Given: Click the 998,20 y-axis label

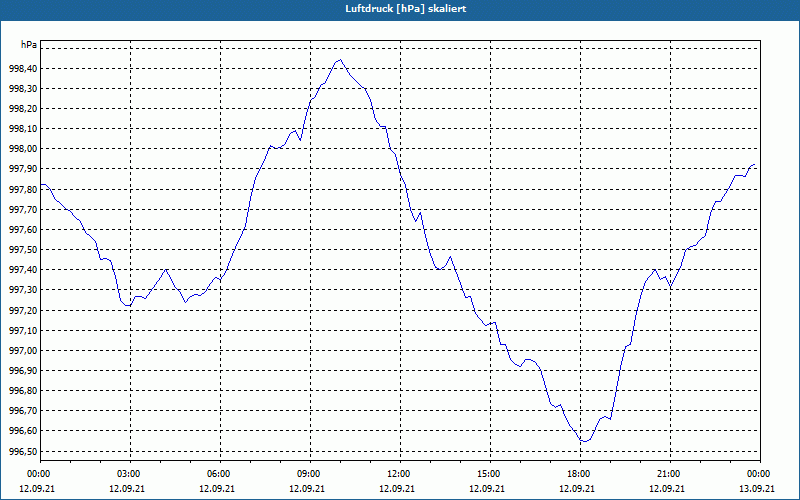Looking at the screenshot, I should pos(23,109).
